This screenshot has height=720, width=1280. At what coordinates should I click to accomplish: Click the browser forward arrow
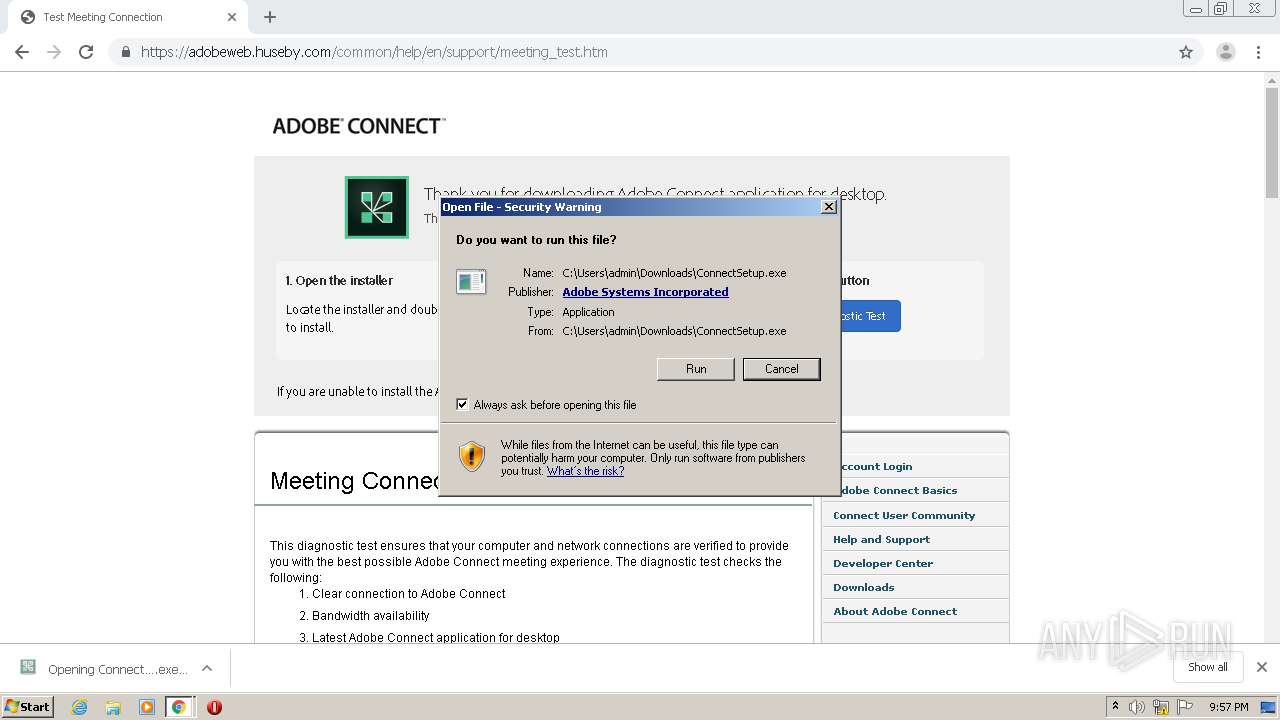[54, 52]
